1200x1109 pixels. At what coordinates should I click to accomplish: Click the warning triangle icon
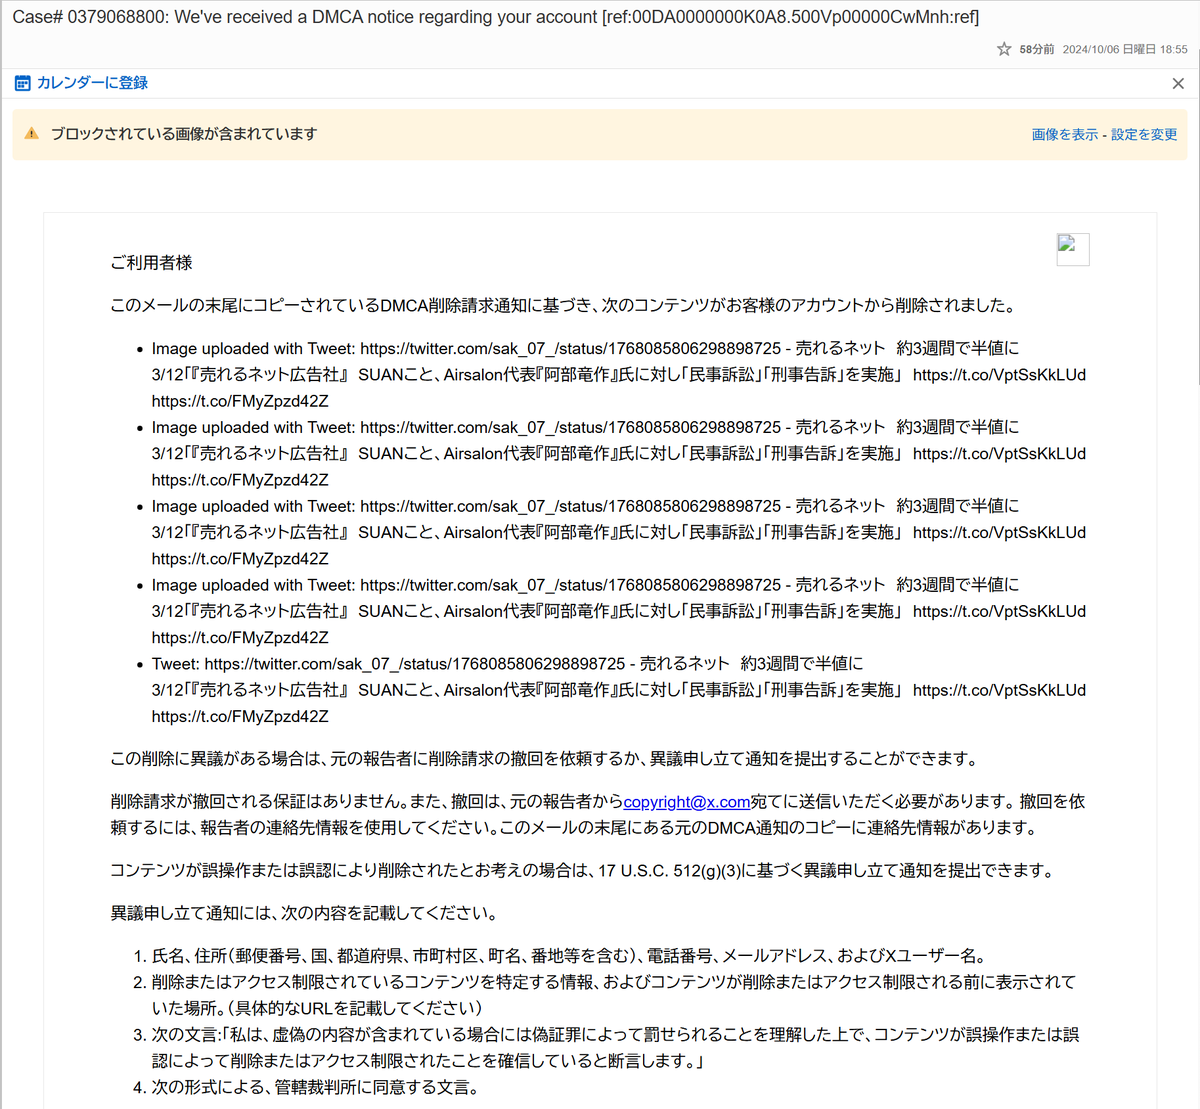click(31, 134)
